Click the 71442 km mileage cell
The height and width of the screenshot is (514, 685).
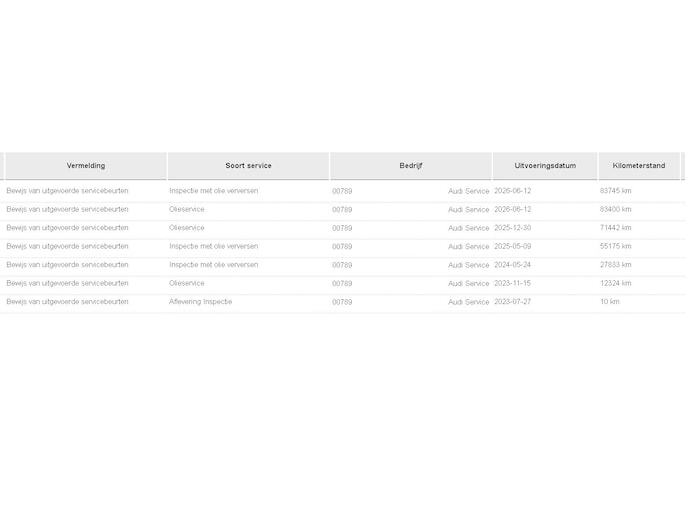coord(616,228)
